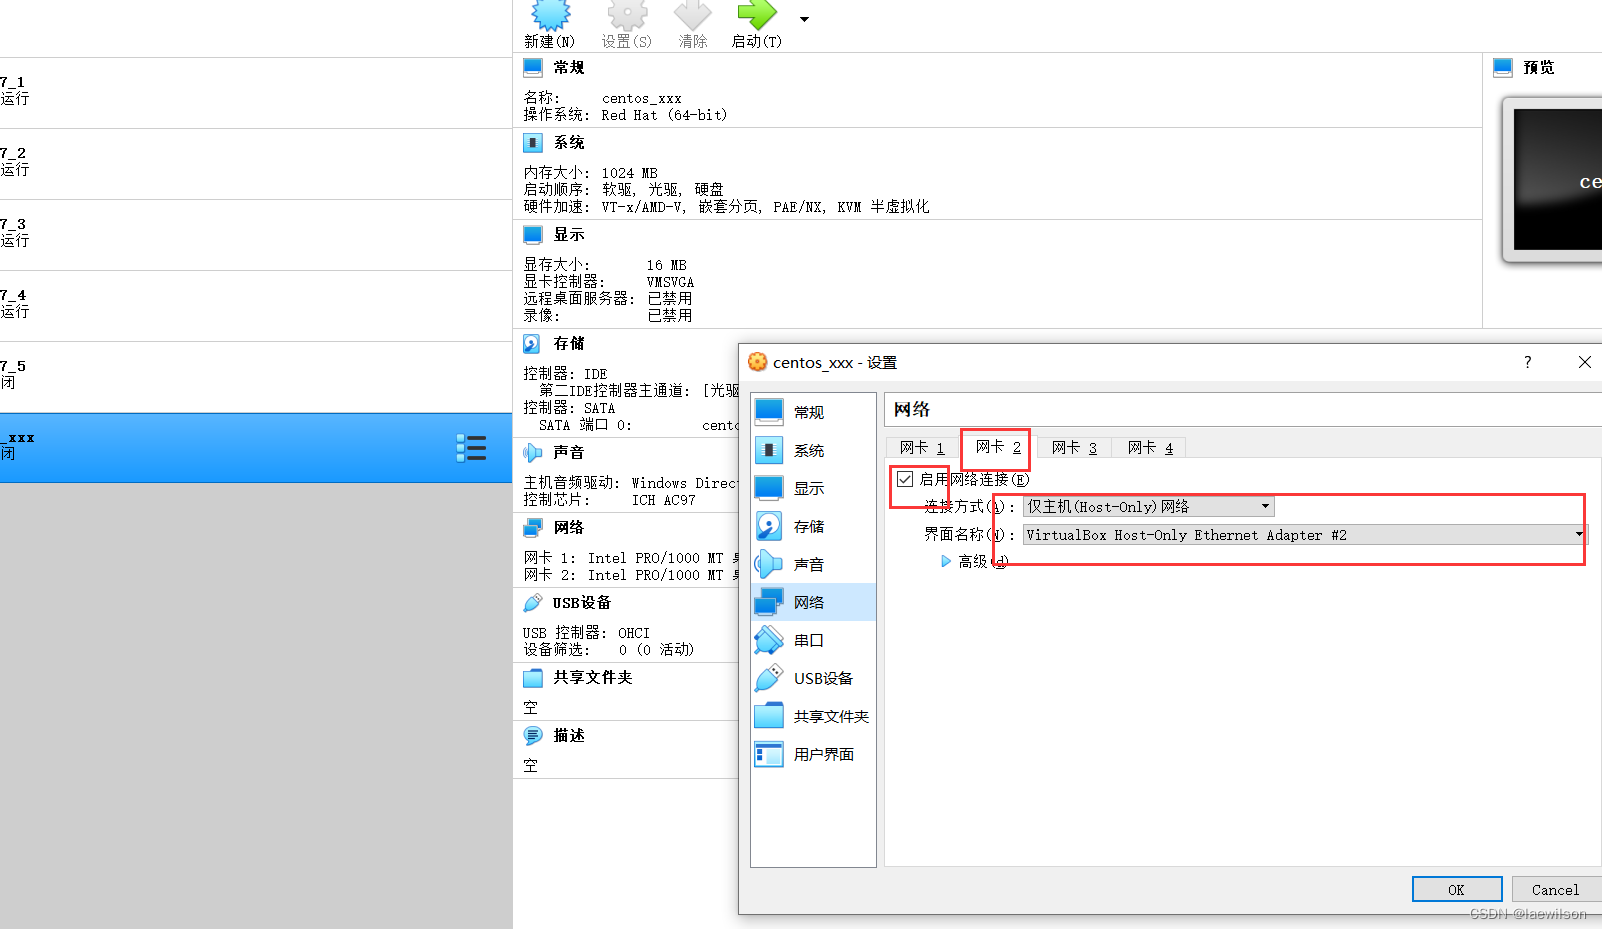Open the VM tools menu icon on centos_xxx row
The height and width of the screenshot is (929, 1602).
click(471, 448)
